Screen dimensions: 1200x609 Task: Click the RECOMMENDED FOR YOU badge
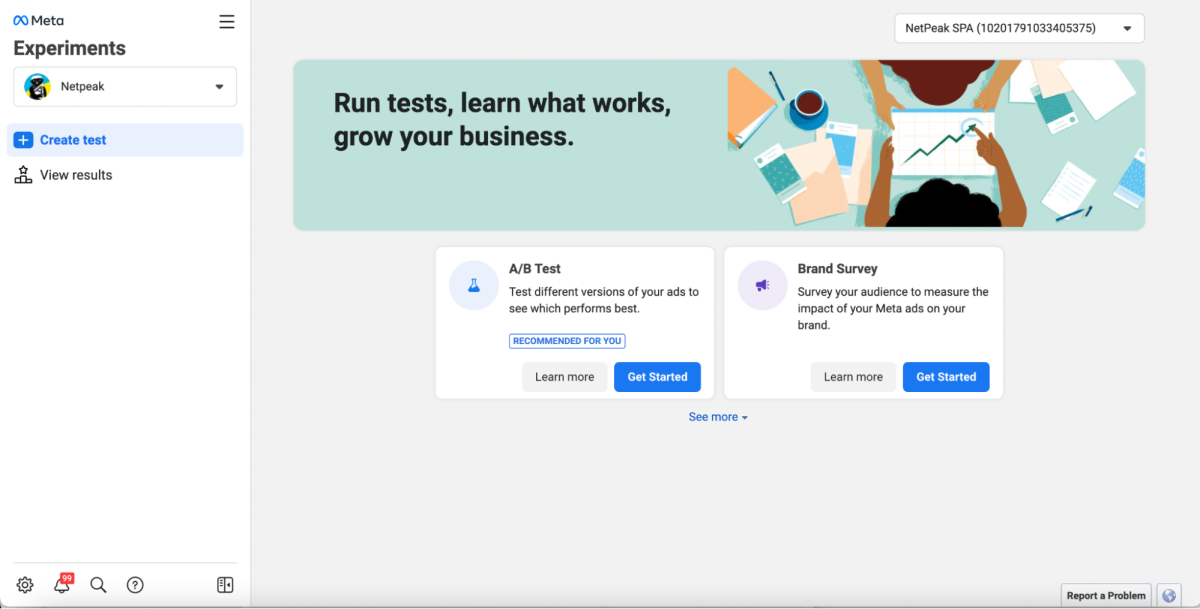(x=567, y=341)
